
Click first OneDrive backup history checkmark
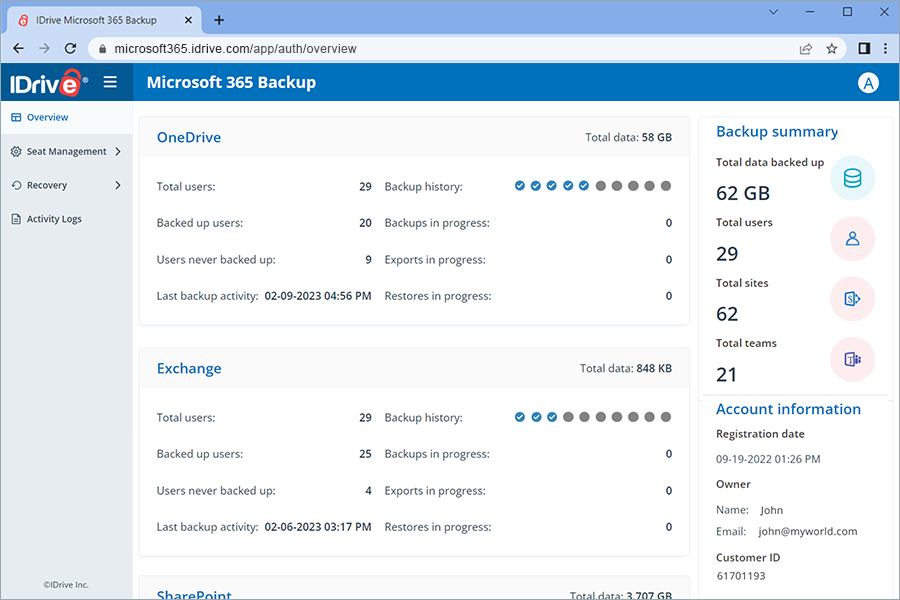click(519, 185)
